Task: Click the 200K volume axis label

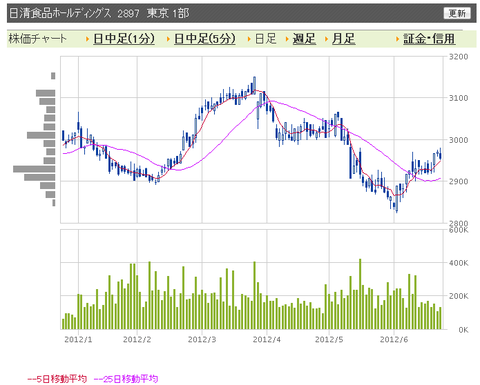Action: click(x=459, y=296)
